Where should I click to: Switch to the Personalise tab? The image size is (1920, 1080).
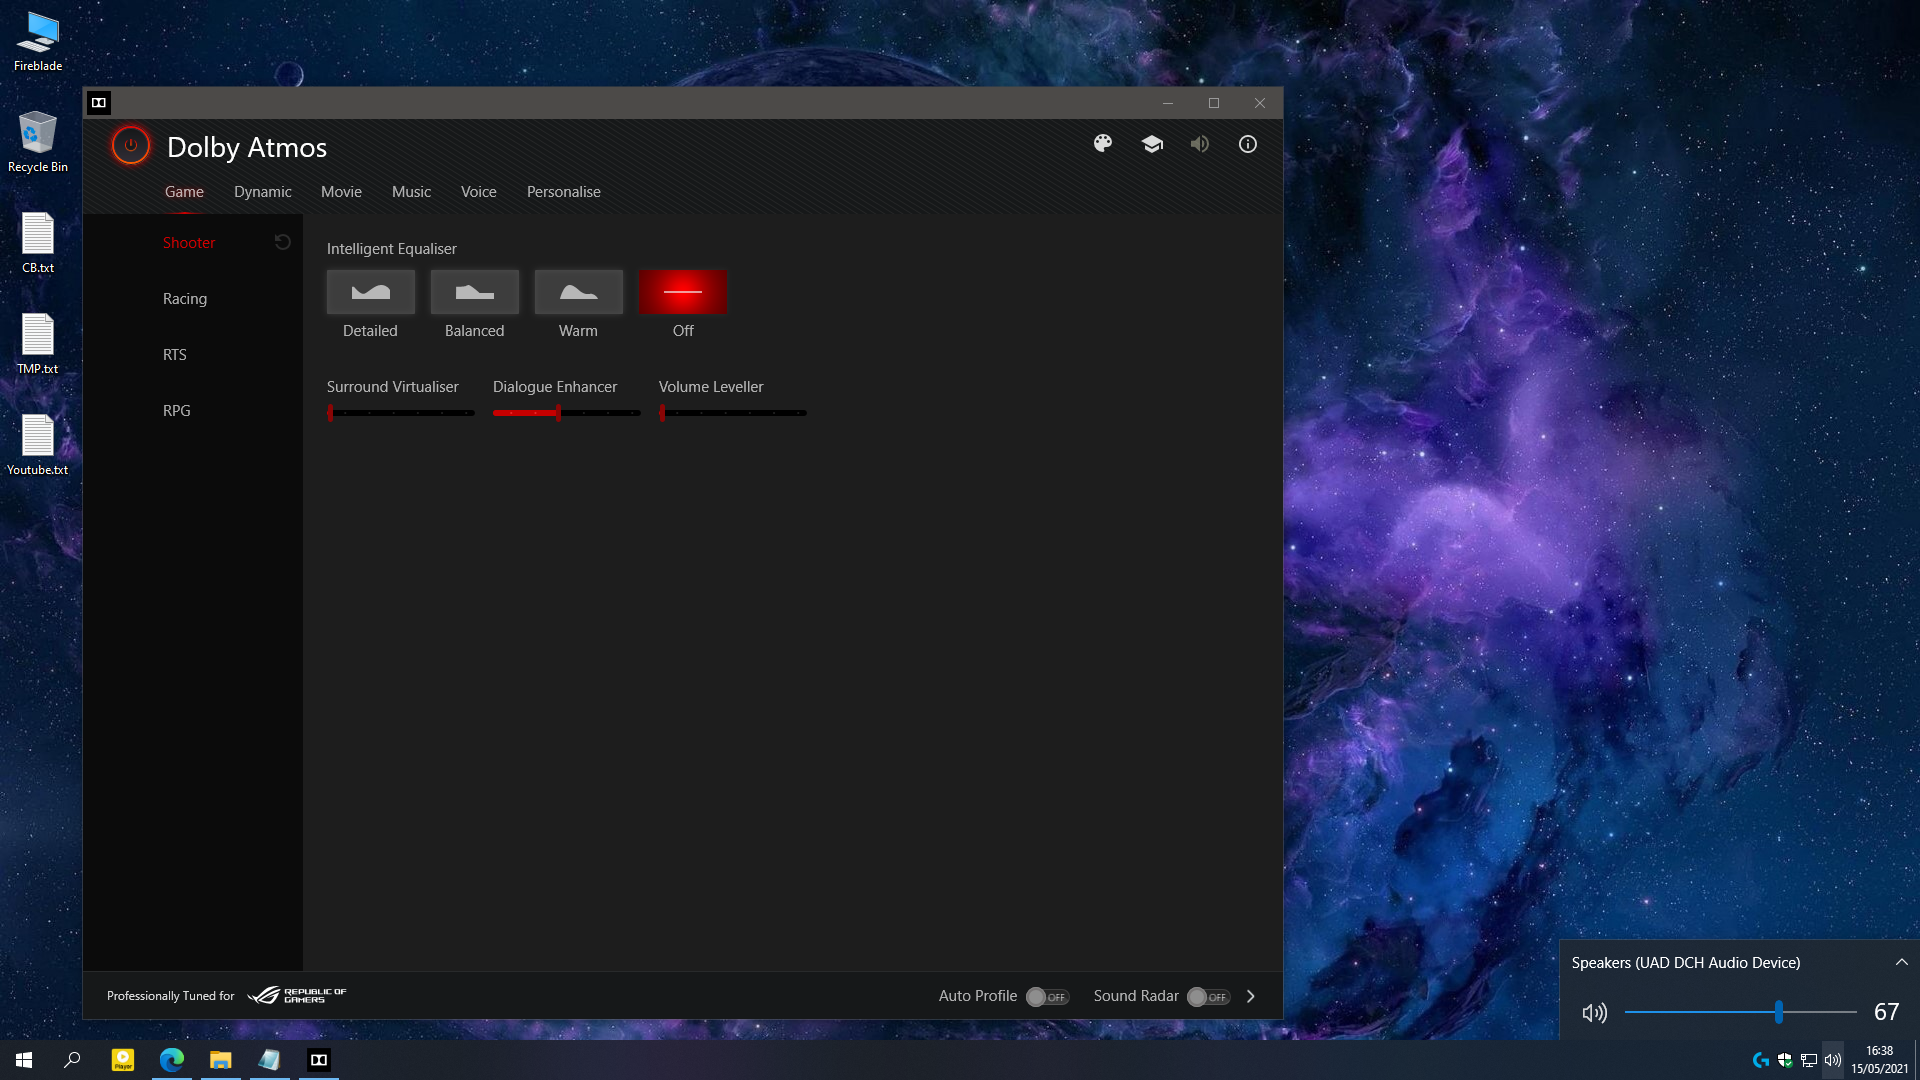tap(564, 192)
